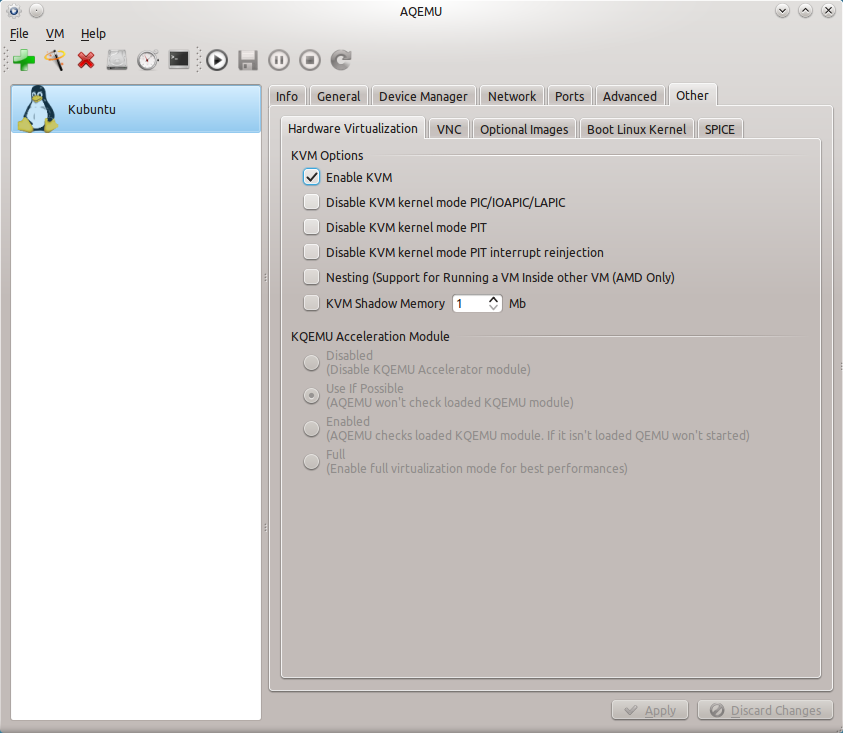Select the Kubuntu VM name in the list
The height and width of the screenshot is (733, 843).
[x=92, y=109]
